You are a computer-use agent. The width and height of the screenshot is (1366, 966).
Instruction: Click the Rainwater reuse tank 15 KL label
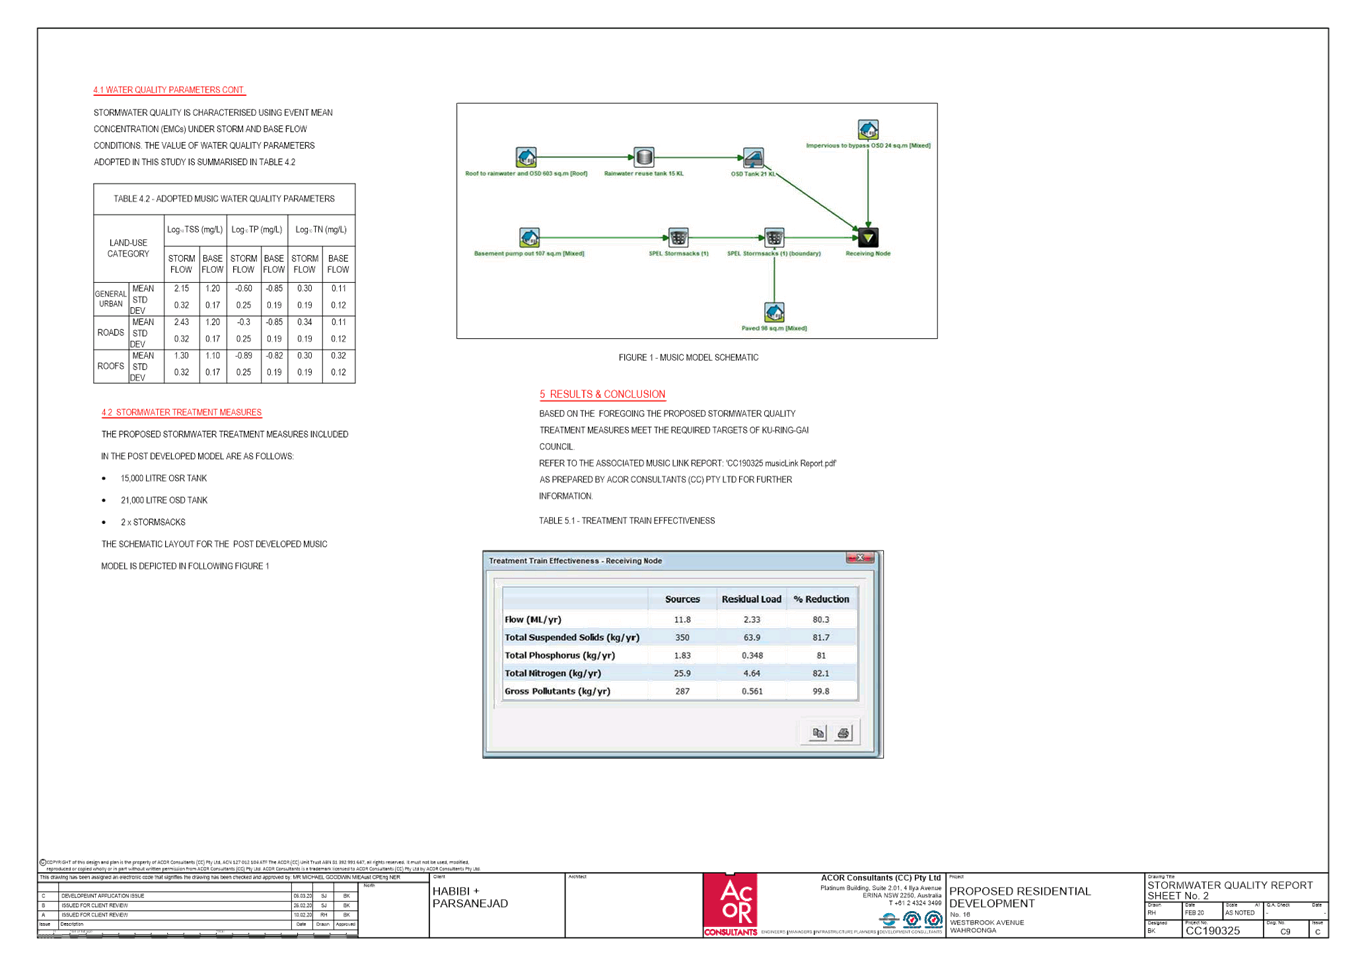(x=644, y=173)
